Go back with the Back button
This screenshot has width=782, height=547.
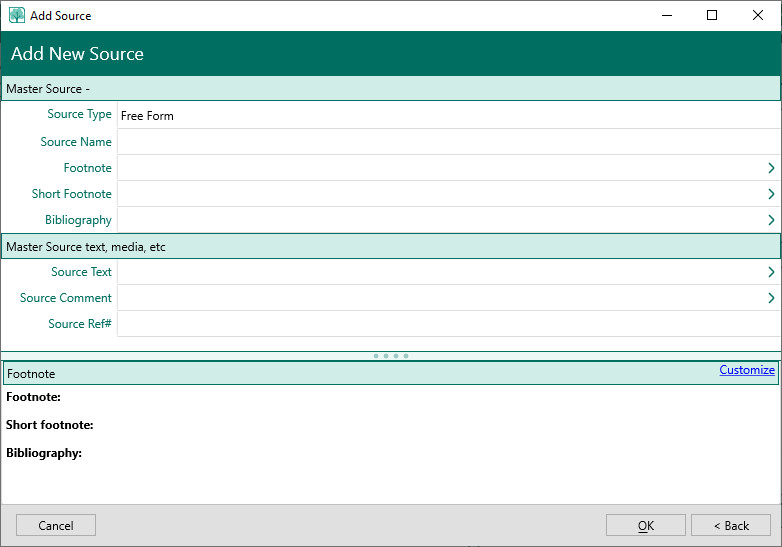[x=730, y=525]
